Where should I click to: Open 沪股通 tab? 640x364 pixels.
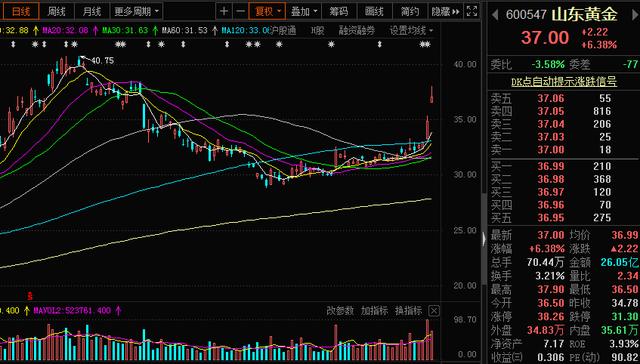pos(282,31)
